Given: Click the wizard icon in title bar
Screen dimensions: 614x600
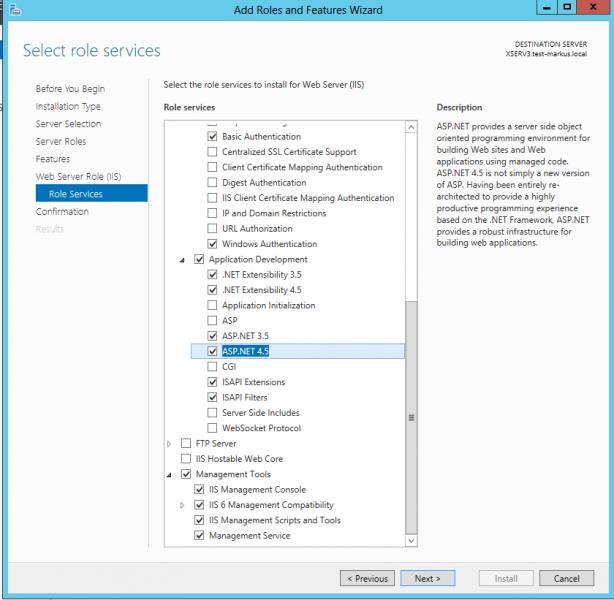Looking at the screenshot, I should [10, 9].
